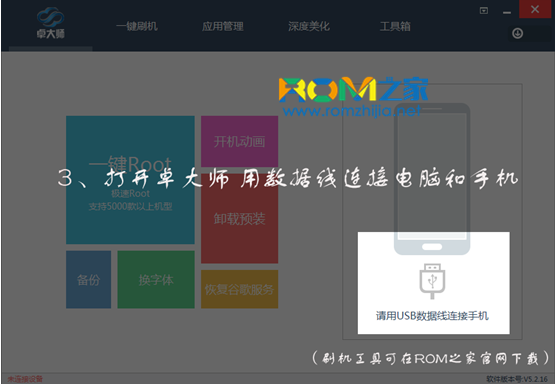The width and height of the screenshot is (555, 384).
Task: Open the download manager icon
Action: [517, 33]
